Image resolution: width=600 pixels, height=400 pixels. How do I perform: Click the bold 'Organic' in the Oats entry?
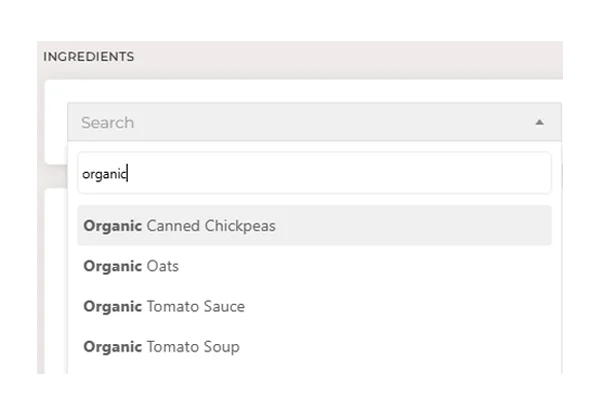(x=112, y=266)
